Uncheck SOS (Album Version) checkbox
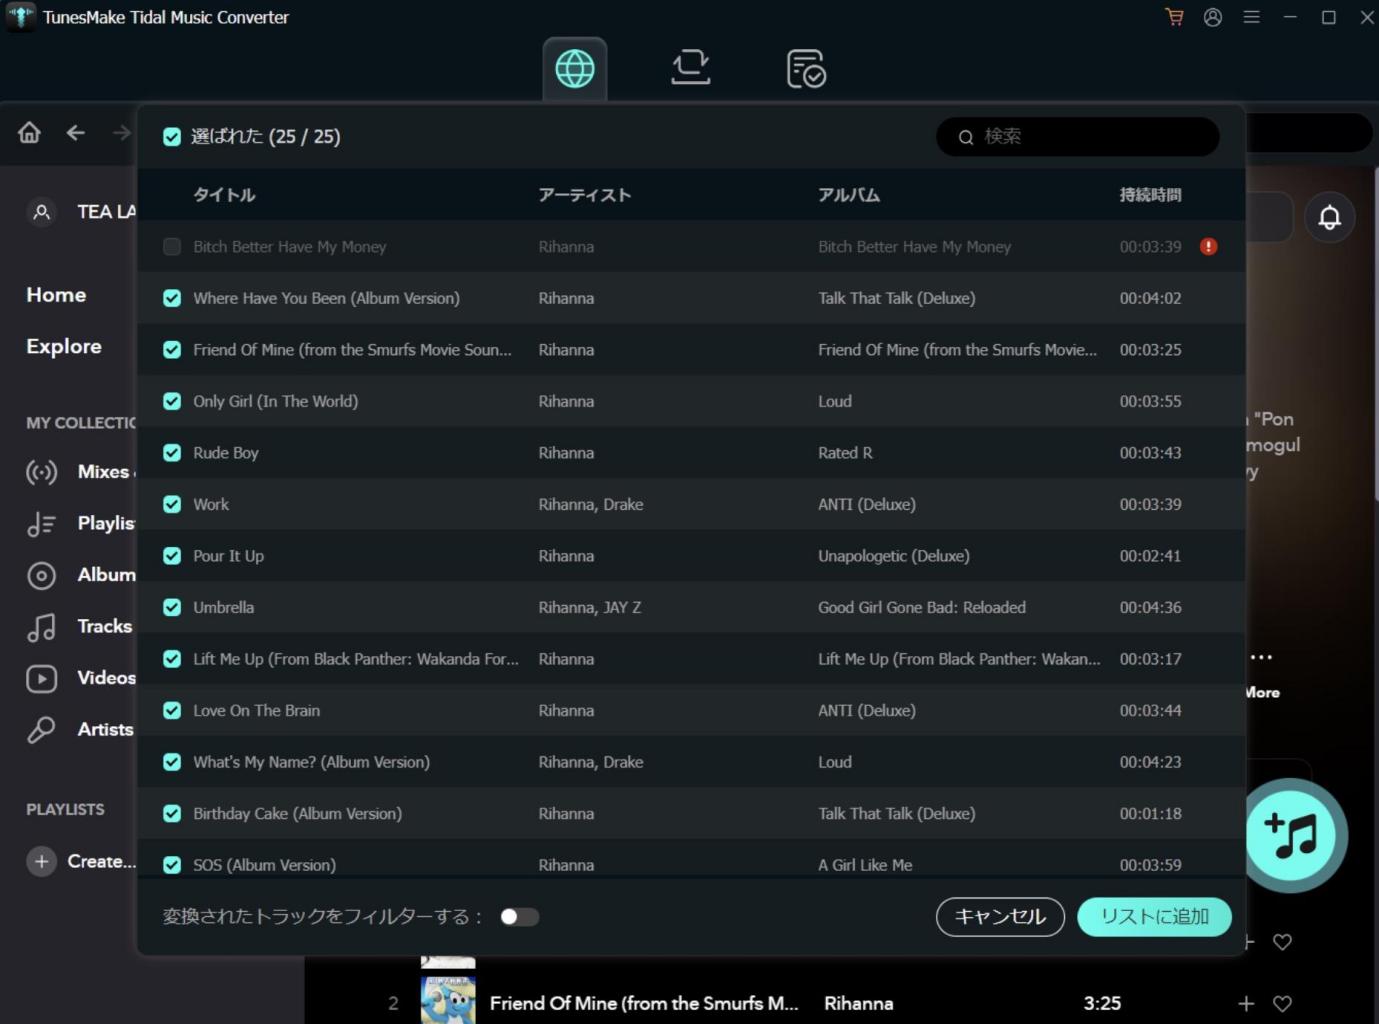The height and width of the screenshot is (1024, 1379). coord(172,865)
